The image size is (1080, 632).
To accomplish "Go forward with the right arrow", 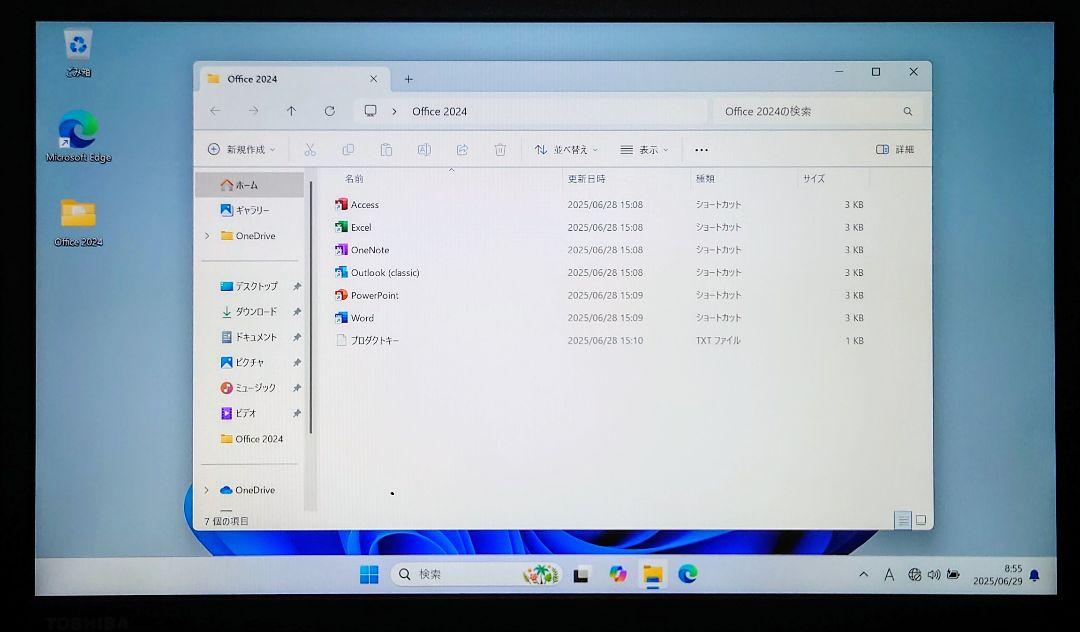I will (x=253, y=111).
